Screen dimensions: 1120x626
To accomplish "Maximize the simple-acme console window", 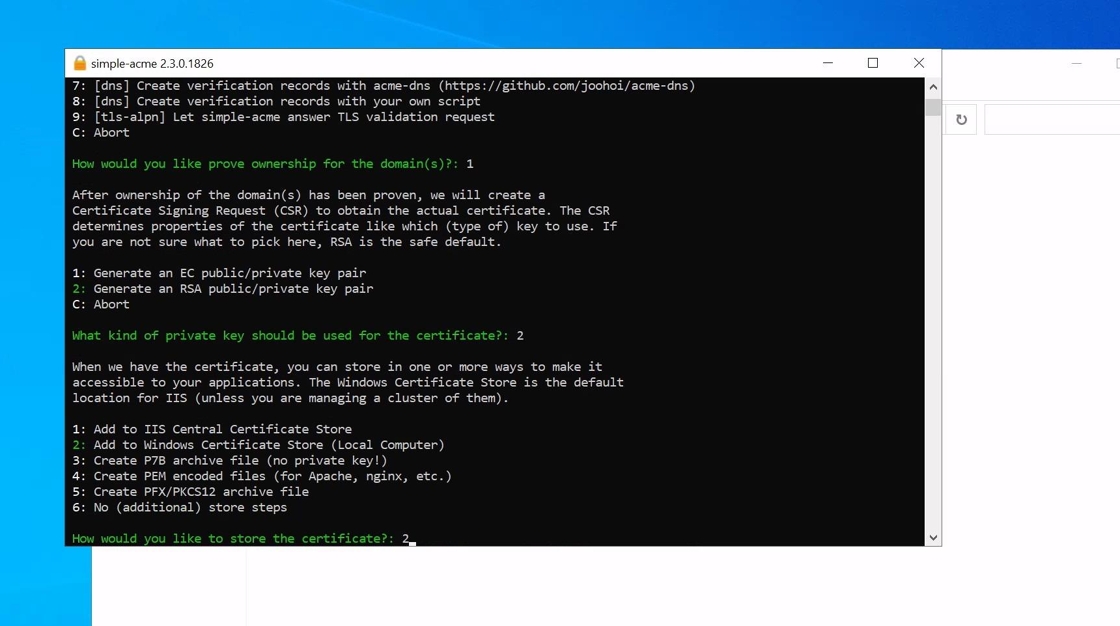I will pos(873,63).
